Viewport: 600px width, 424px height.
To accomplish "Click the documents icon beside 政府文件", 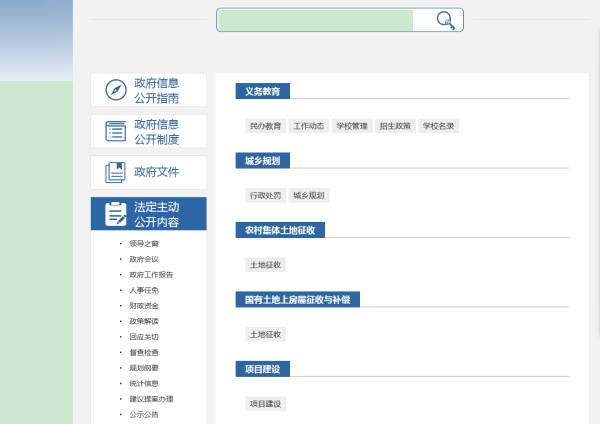I will point(115,172).
